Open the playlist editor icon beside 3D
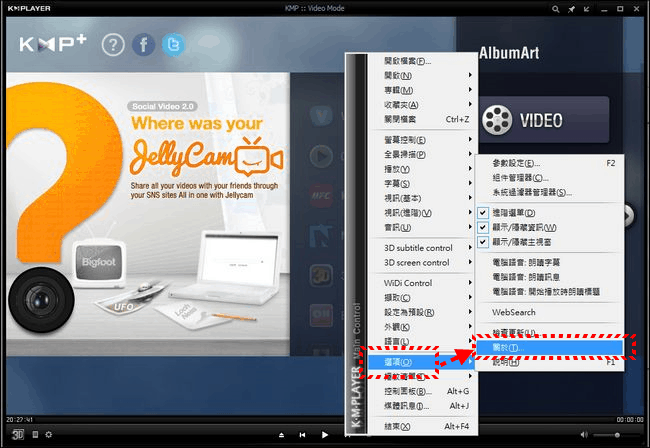650x448 pixels. tap(35, 434)
